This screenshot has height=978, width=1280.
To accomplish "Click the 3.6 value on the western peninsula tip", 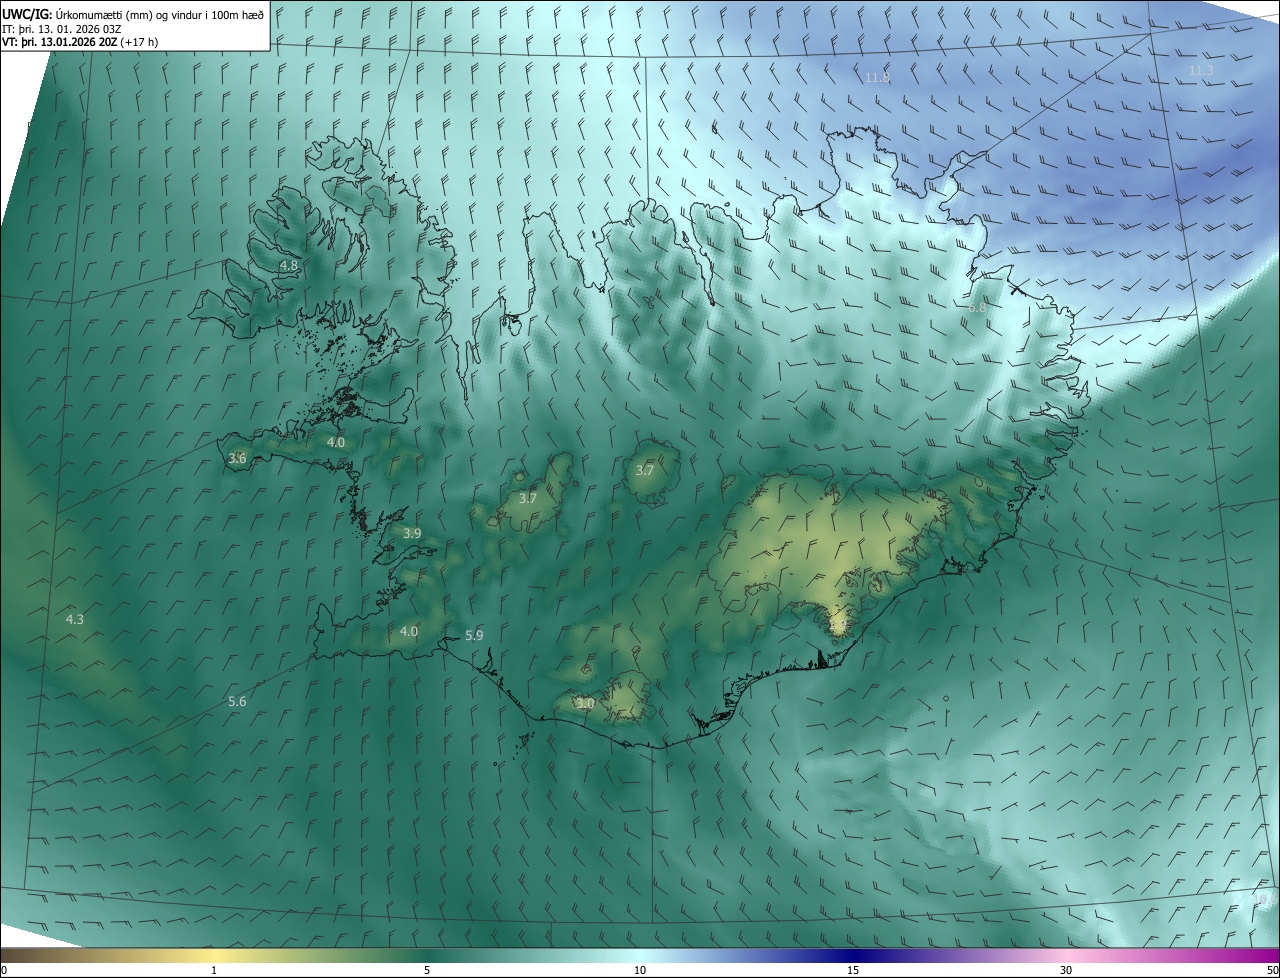I will [x=237, y=459].
